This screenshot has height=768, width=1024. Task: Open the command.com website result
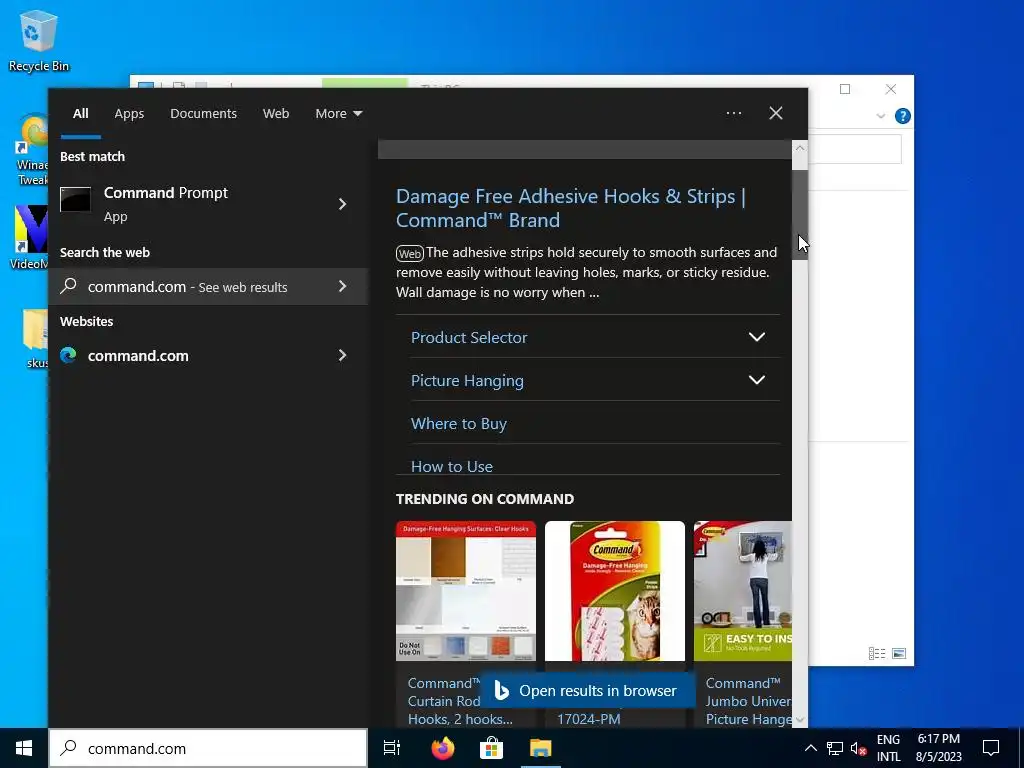pyautogui.click(x=208, y=355)
